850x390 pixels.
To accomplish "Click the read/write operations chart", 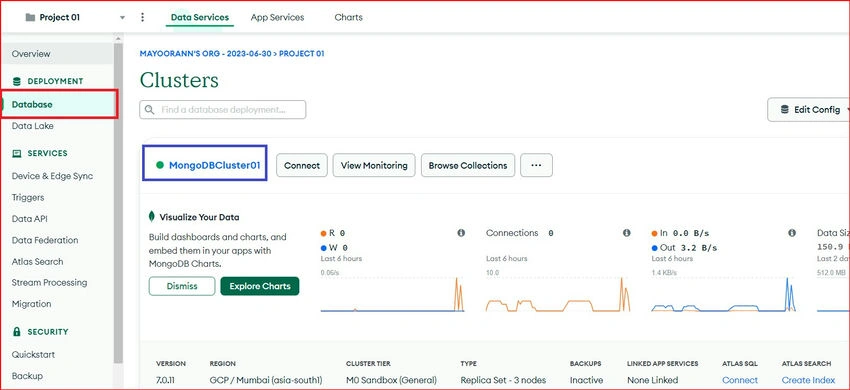I will [392, 294].
